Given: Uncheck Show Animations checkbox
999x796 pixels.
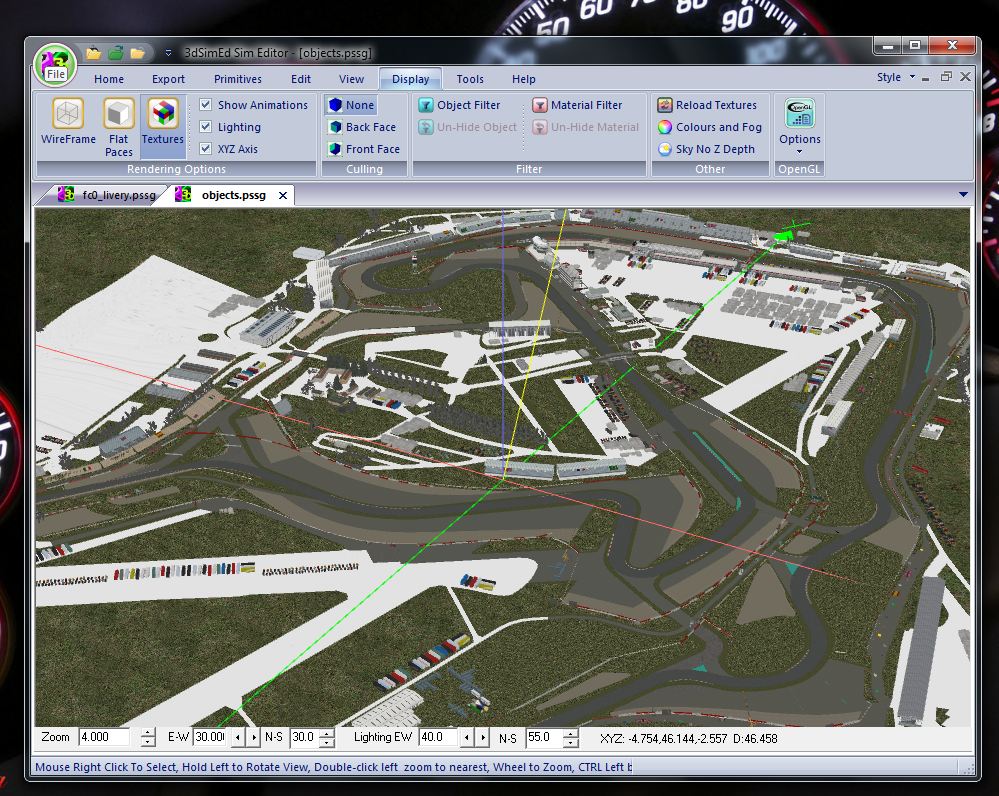Looking at the screenshot, I should 206,105.
